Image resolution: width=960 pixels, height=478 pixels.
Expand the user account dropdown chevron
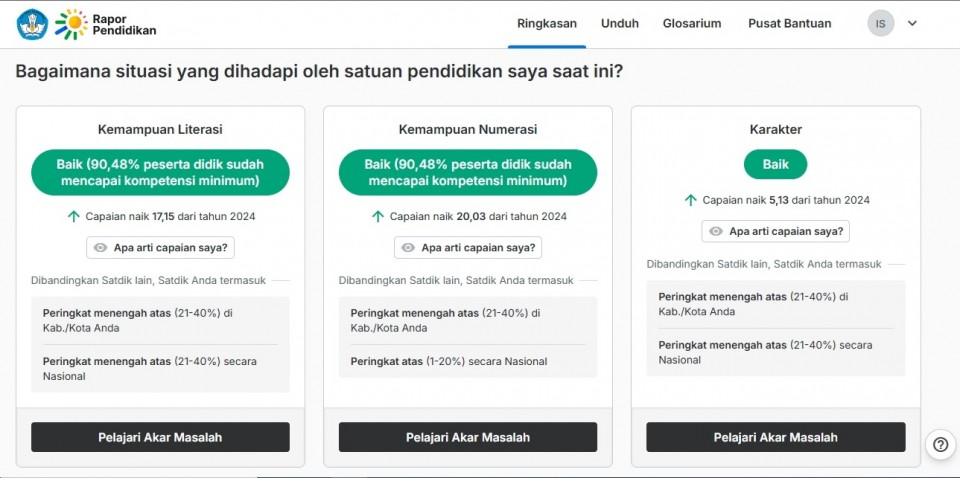[912, 24]
